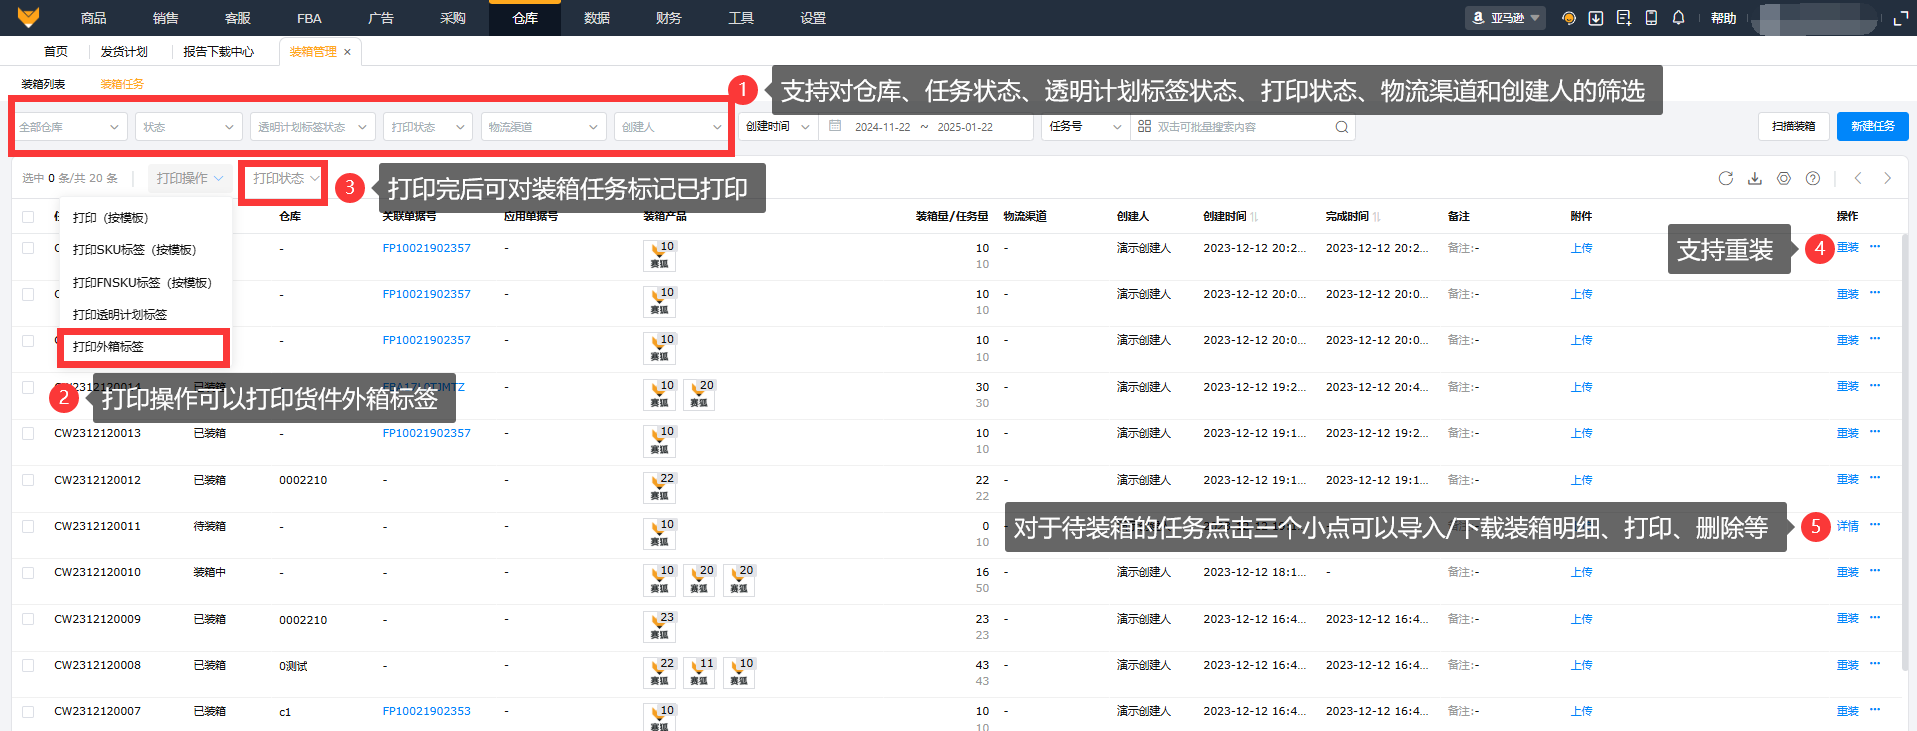Viewport: 1917px width, 731px height.
Task: Switch to the 报告下载中心 page tab
Action: (218, 52)
